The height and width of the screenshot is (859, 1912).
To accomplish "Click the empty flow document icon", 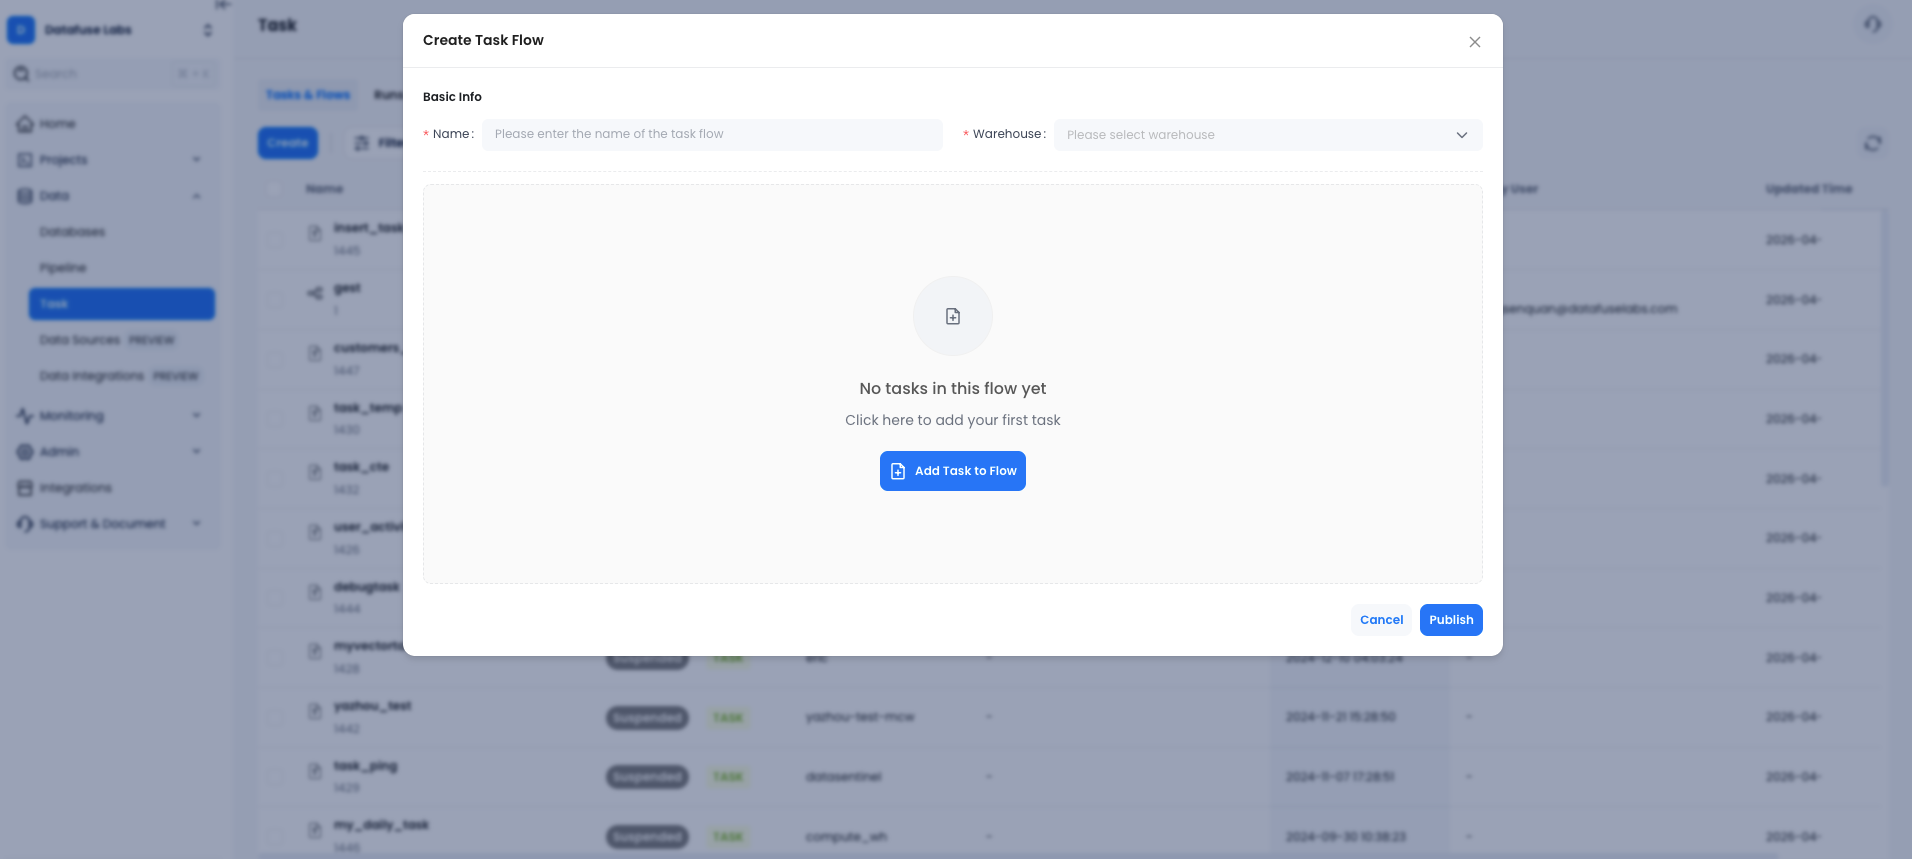I will tap(952, 316).
